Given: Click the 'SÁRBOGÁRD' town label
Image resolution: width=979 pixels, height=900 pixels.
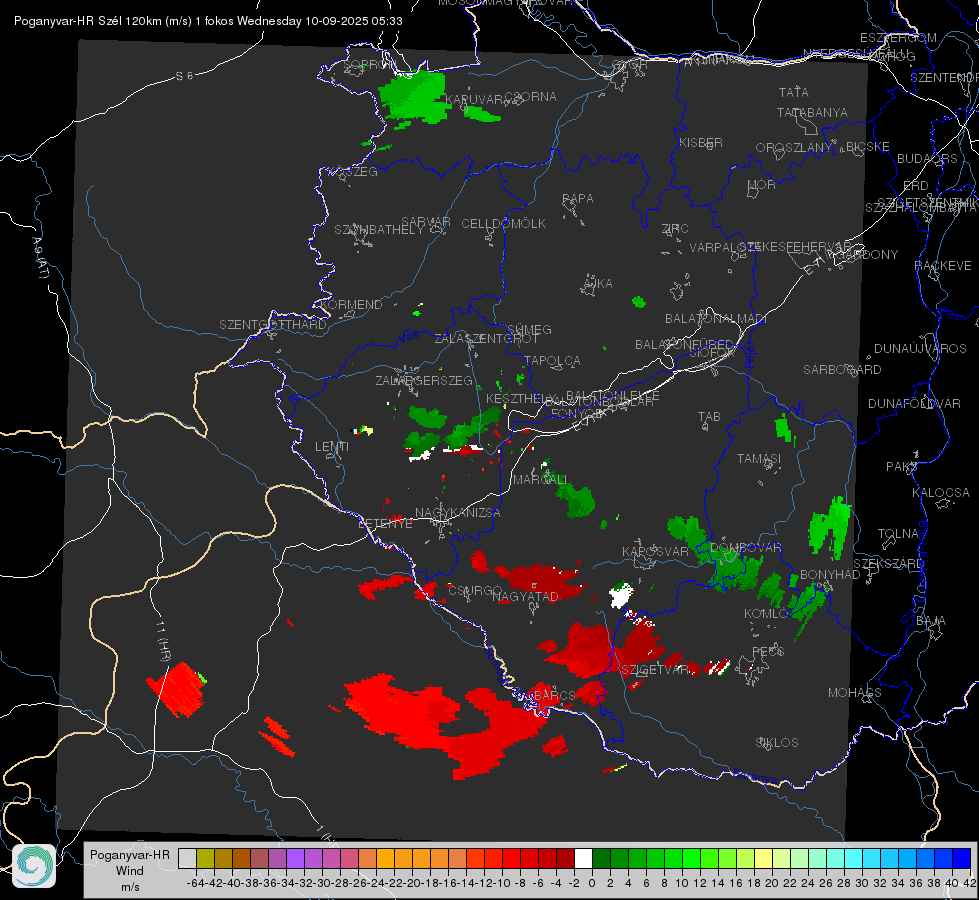Looking at the screenshot, I should 842,370.
